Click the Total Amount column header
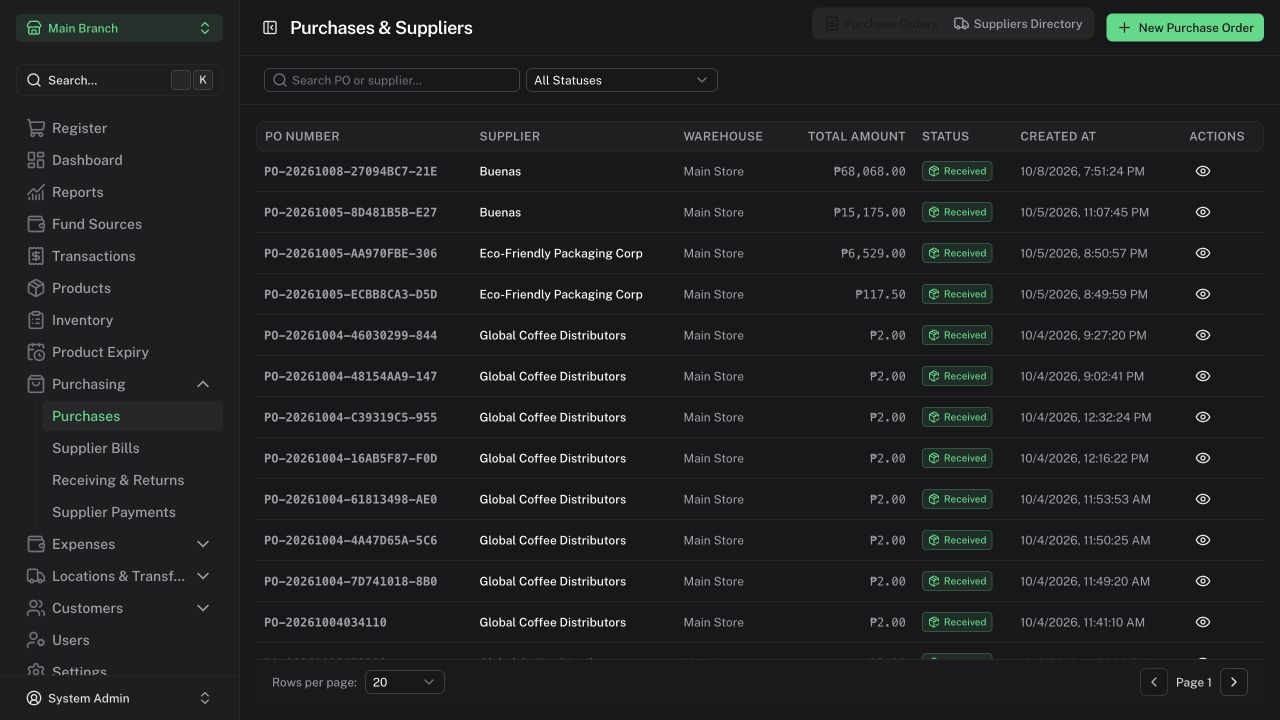This screenshot has width=1280, height=720. click(857, 136)
